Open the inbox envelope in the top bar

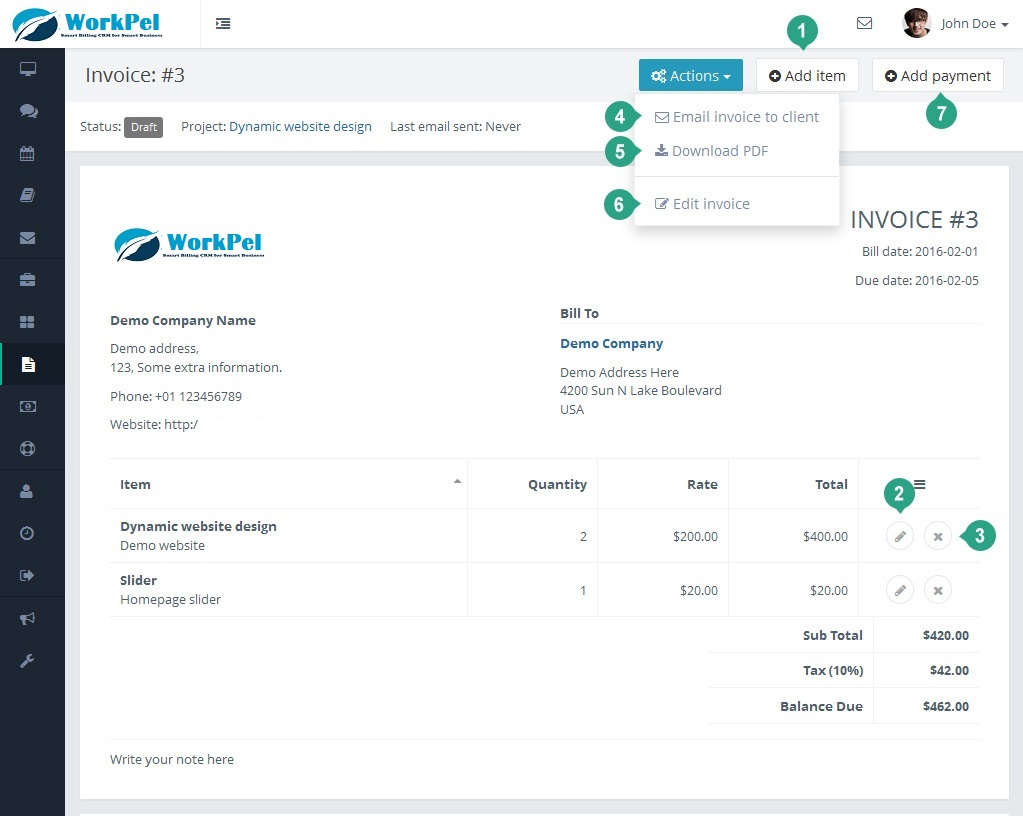pos(864,23)
